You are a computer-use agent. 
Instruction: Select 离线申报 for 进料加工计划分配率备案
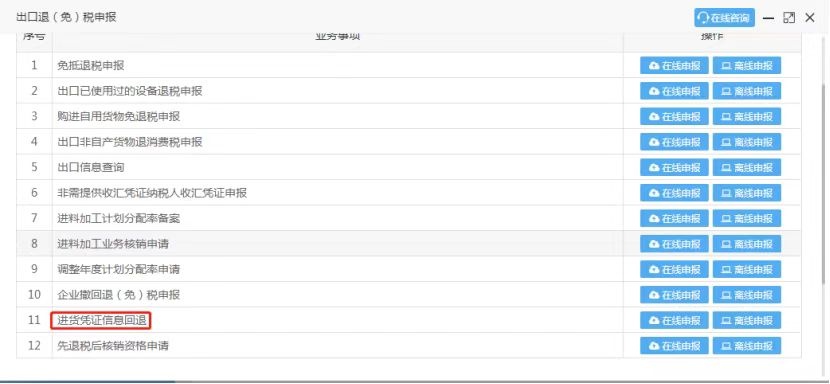(x=746, y=218)
